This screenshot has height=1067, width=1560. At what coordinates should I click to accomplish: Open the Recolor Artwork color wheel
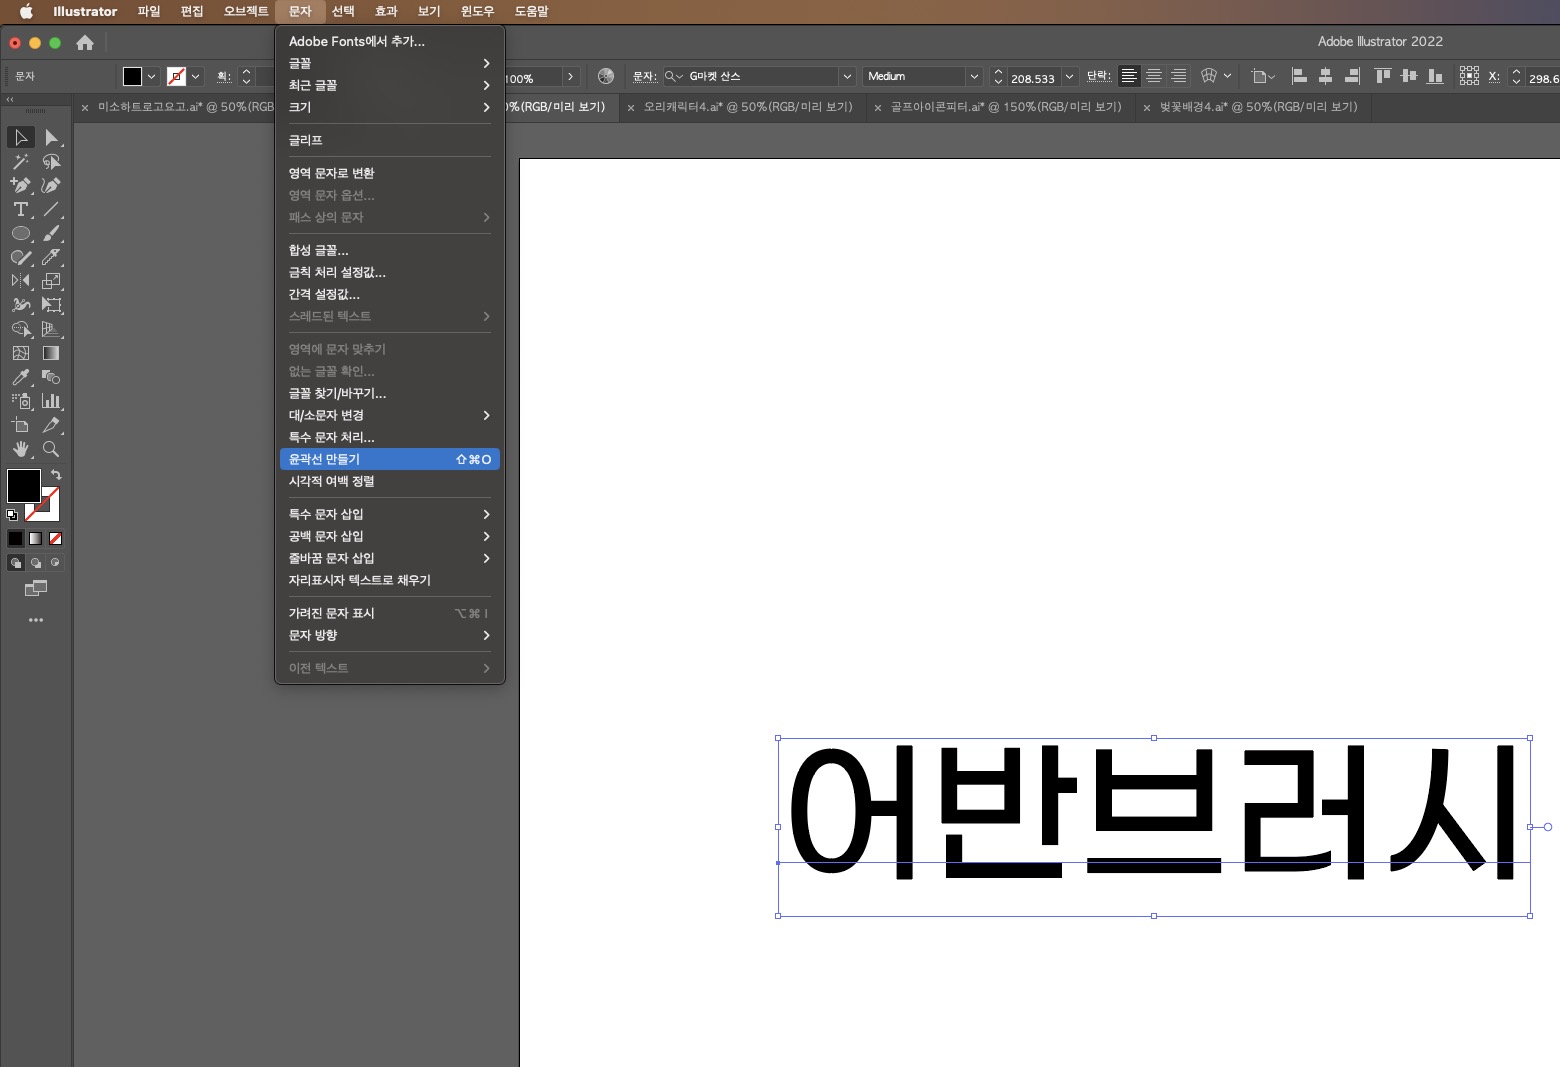pos(605,76)
